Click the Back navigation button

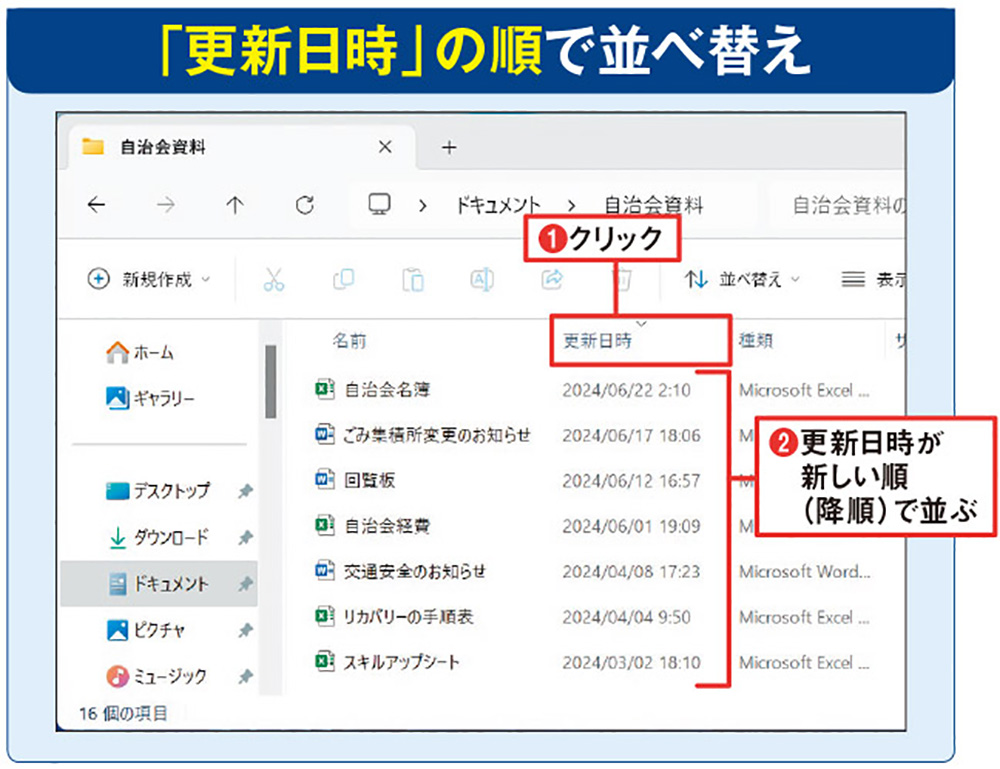pos(95,204)
